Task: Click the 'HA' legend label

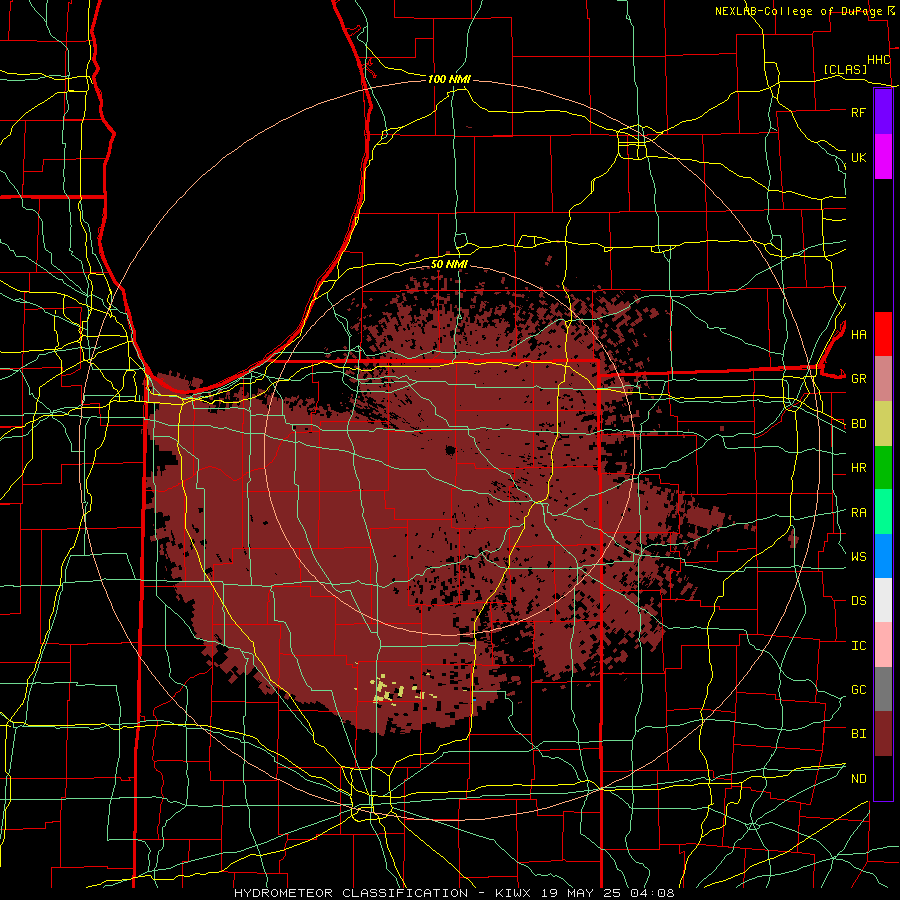Action: point(858,335)
